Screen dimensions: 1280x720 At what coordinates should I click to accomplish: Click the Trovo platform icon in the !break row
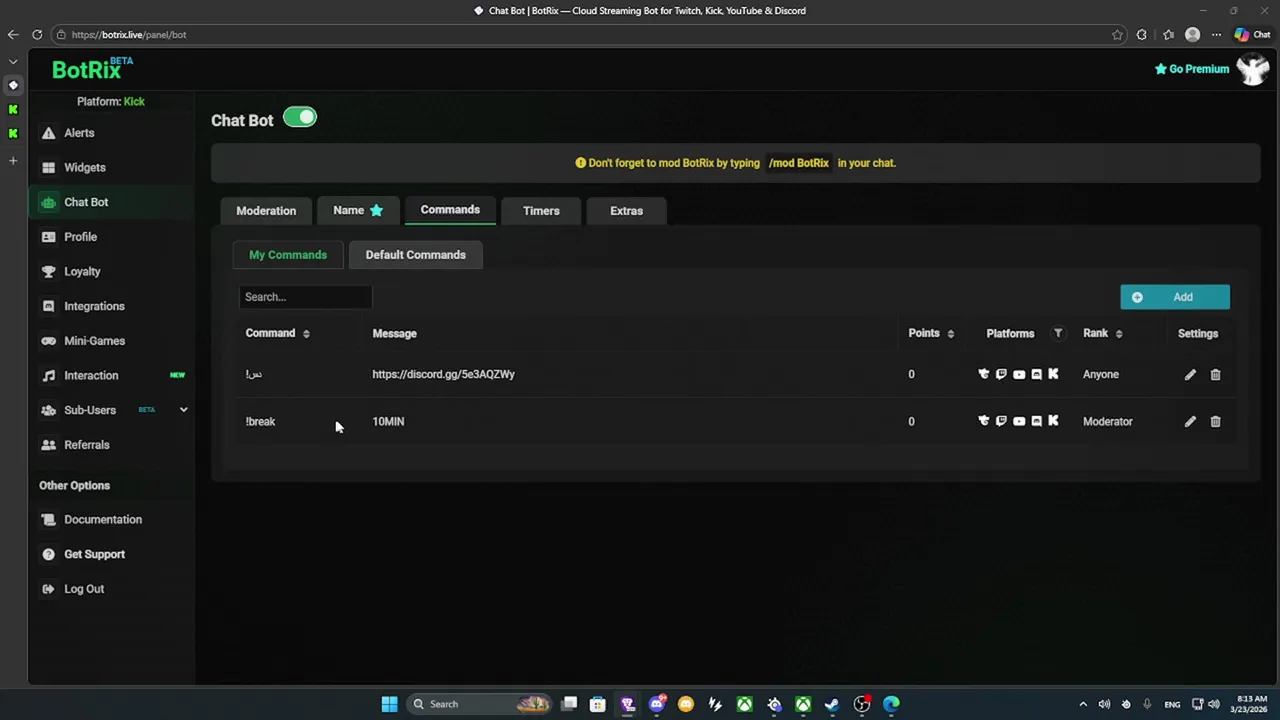983,421
